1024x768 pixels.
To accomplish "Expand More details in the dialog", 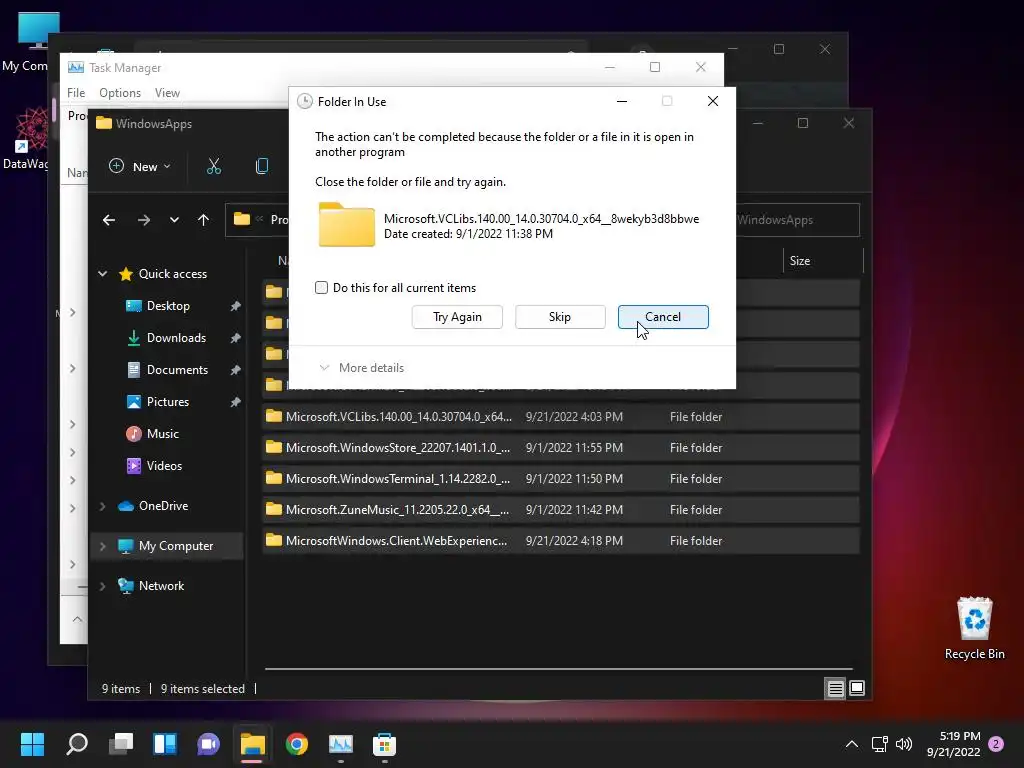I will pos(362,368).
